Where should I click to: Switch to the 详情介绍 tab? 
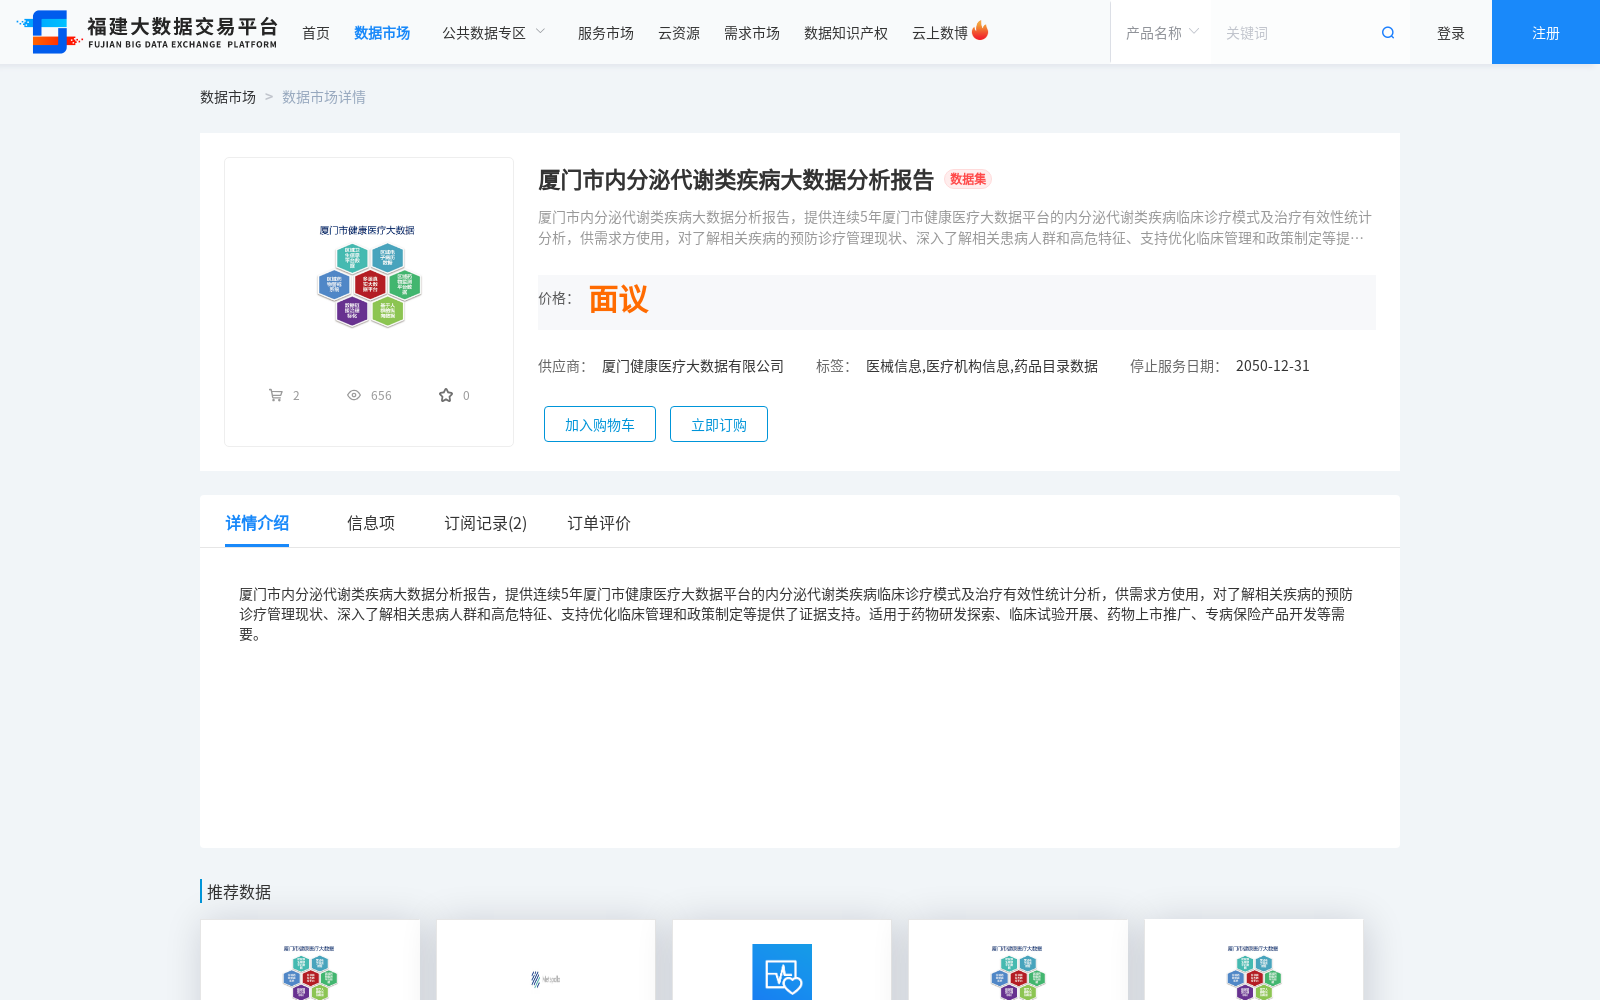pos(257,523)
